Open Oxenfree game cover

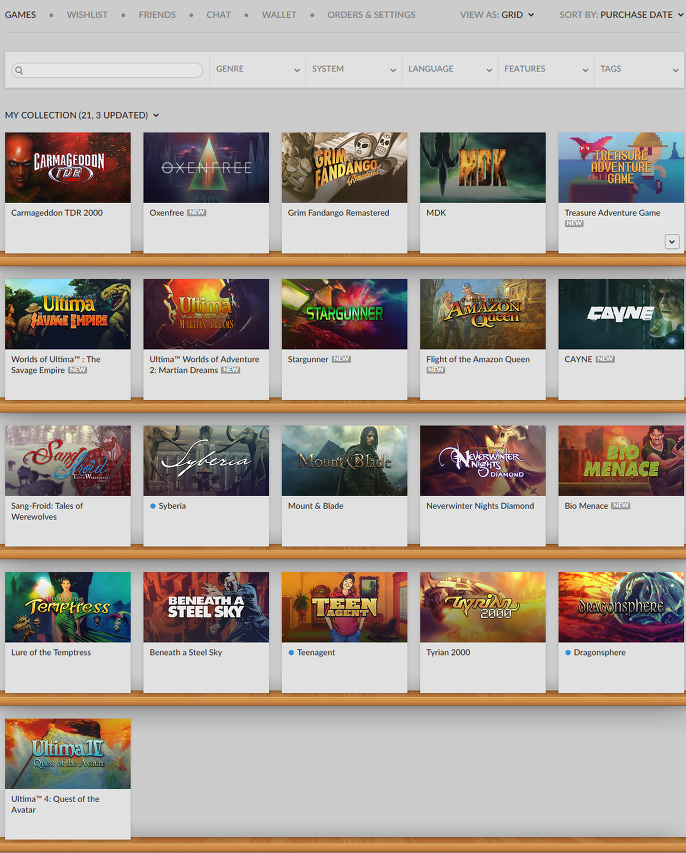pos(206,168)
